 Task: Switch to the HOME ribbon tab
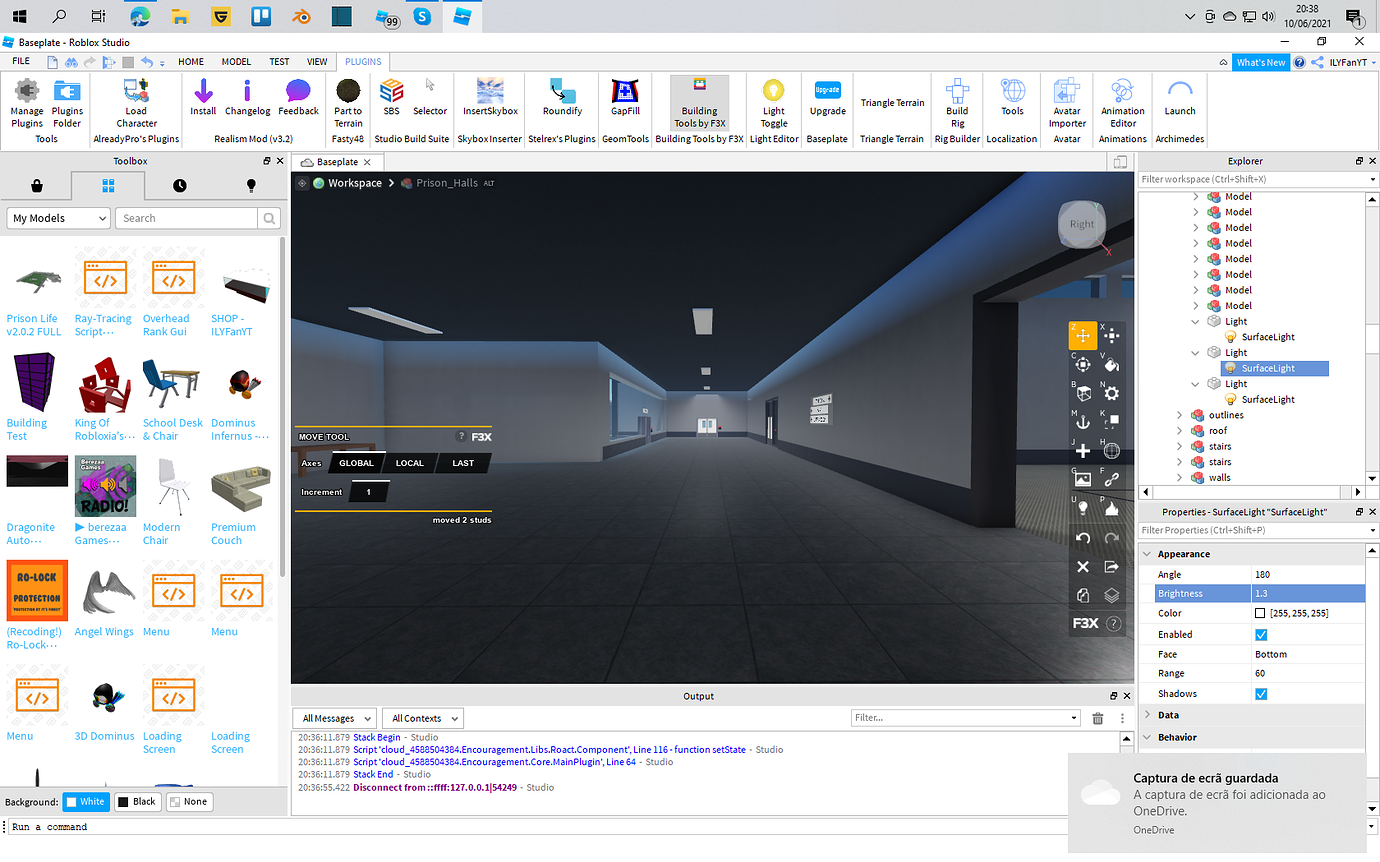click(191, 62)
